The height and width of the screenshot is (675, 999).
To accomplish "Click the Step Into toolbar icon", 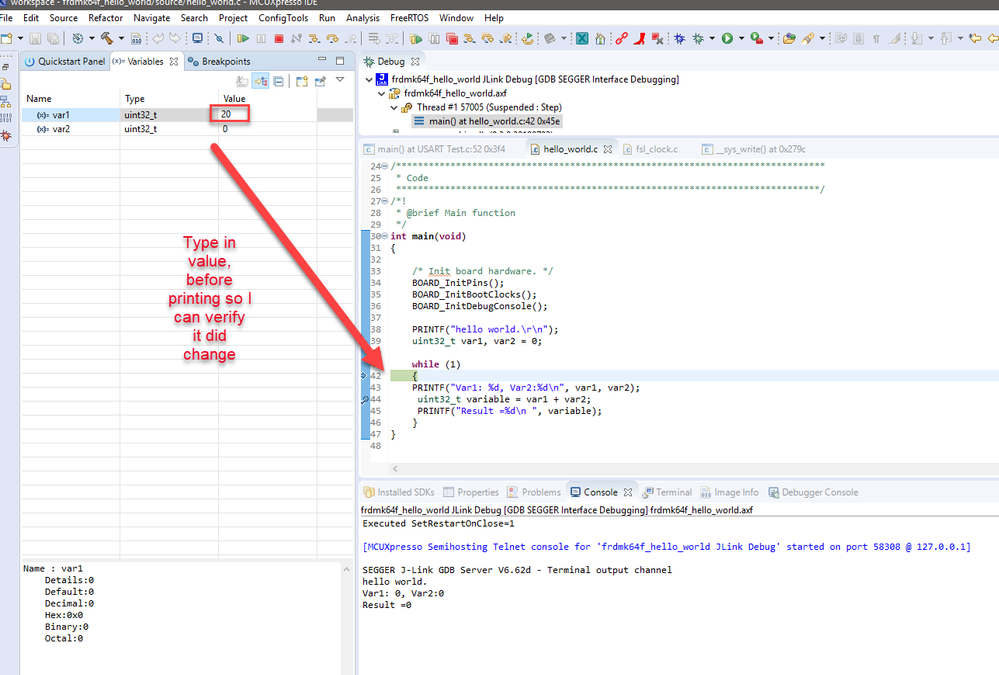I will (x=314, y=39).
